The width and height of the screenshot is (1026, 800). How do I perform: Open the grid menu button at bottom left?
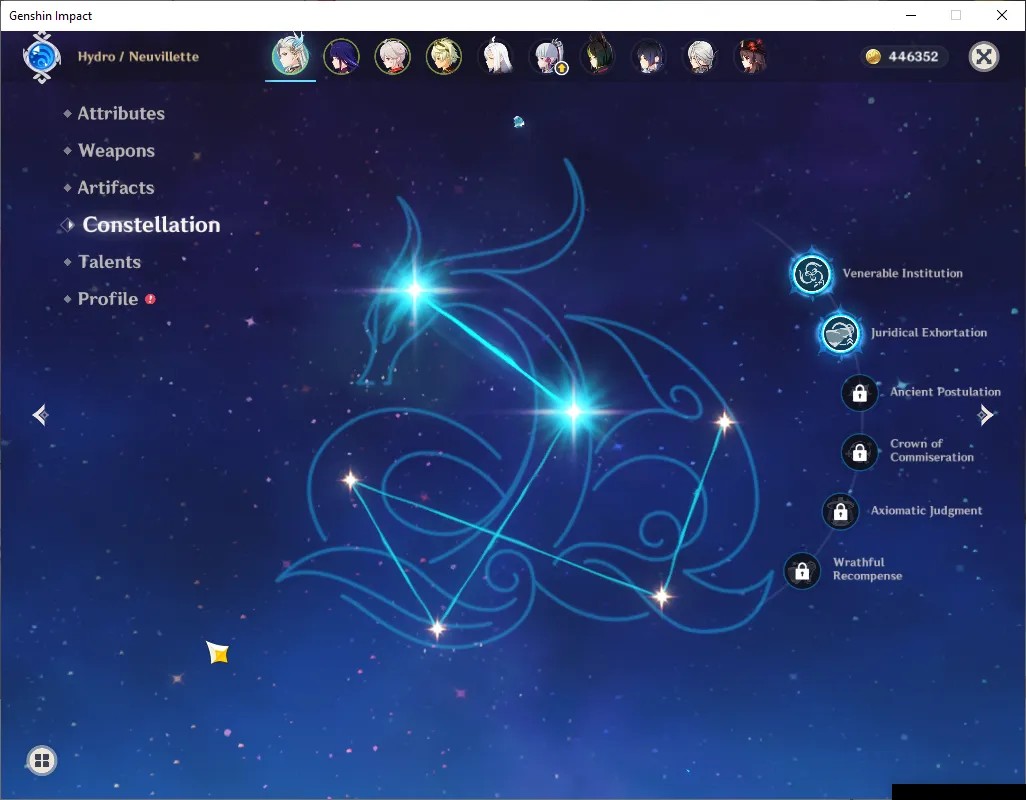pos(42,760)
